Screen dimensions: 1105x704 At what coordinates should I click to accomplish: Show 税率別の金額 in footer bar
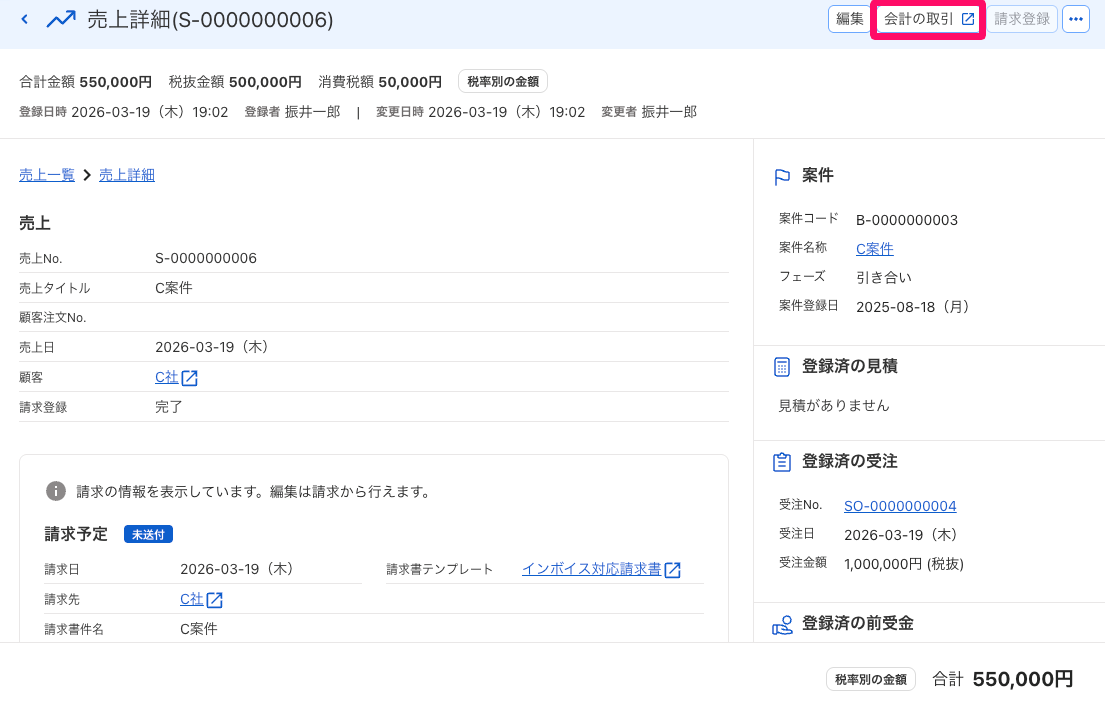click(x=870, y=679)
